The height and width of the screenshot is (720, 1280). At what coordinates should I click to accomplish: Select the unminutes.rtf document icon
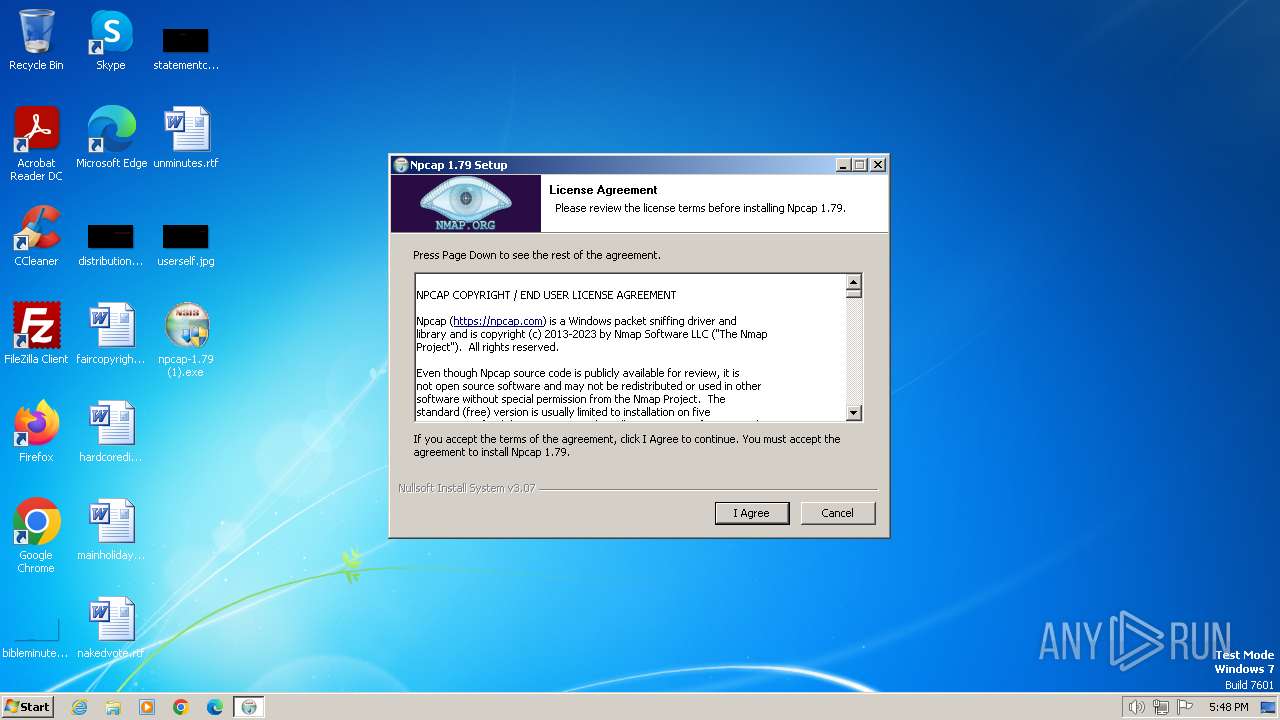(186, 137)
